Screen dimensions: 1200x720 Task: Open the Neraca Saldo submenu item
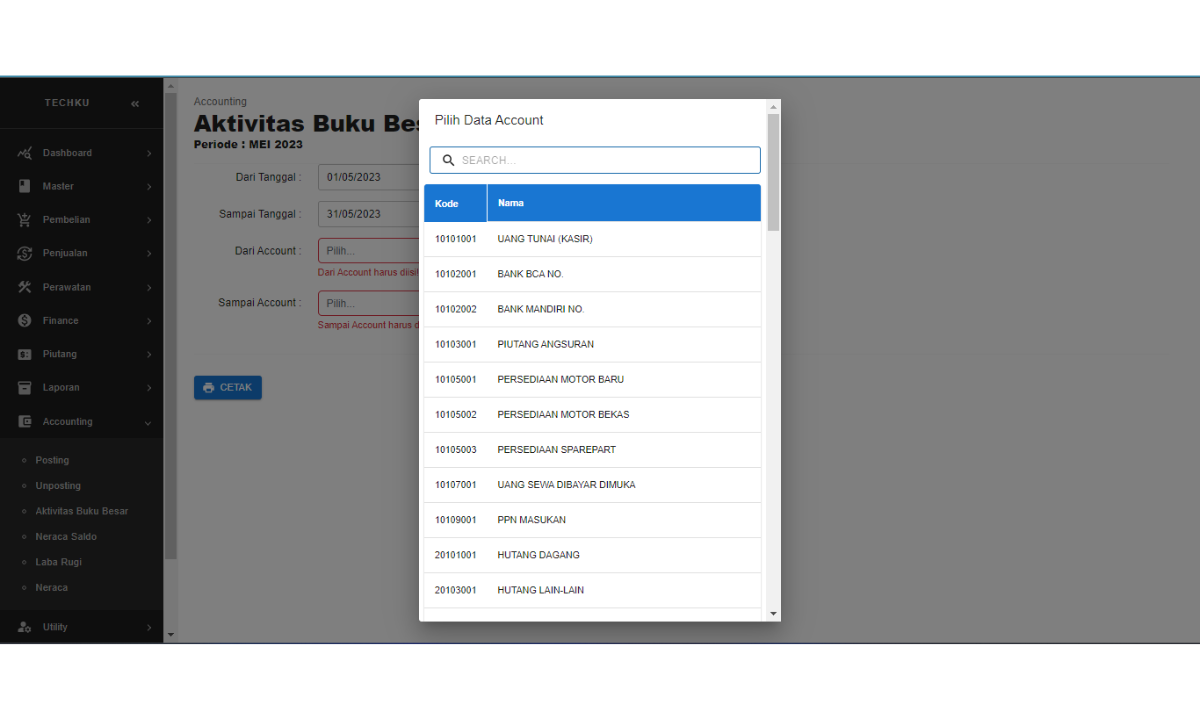66,537
